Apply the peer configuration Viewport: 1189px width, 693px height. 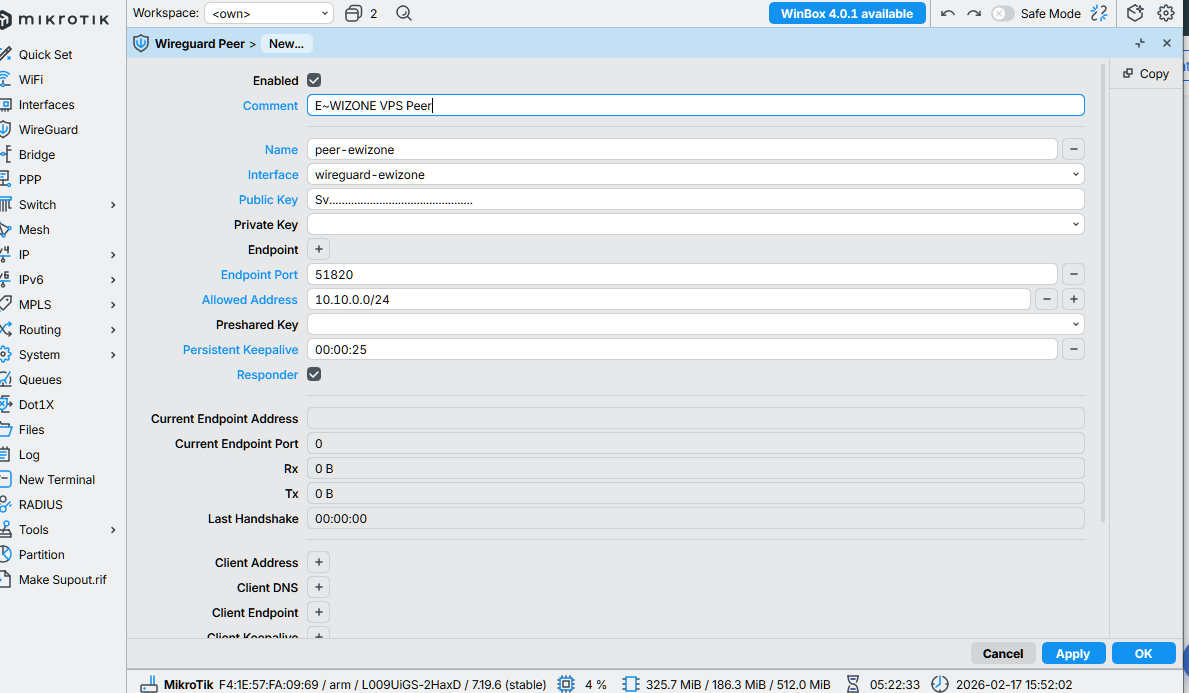1073,652
